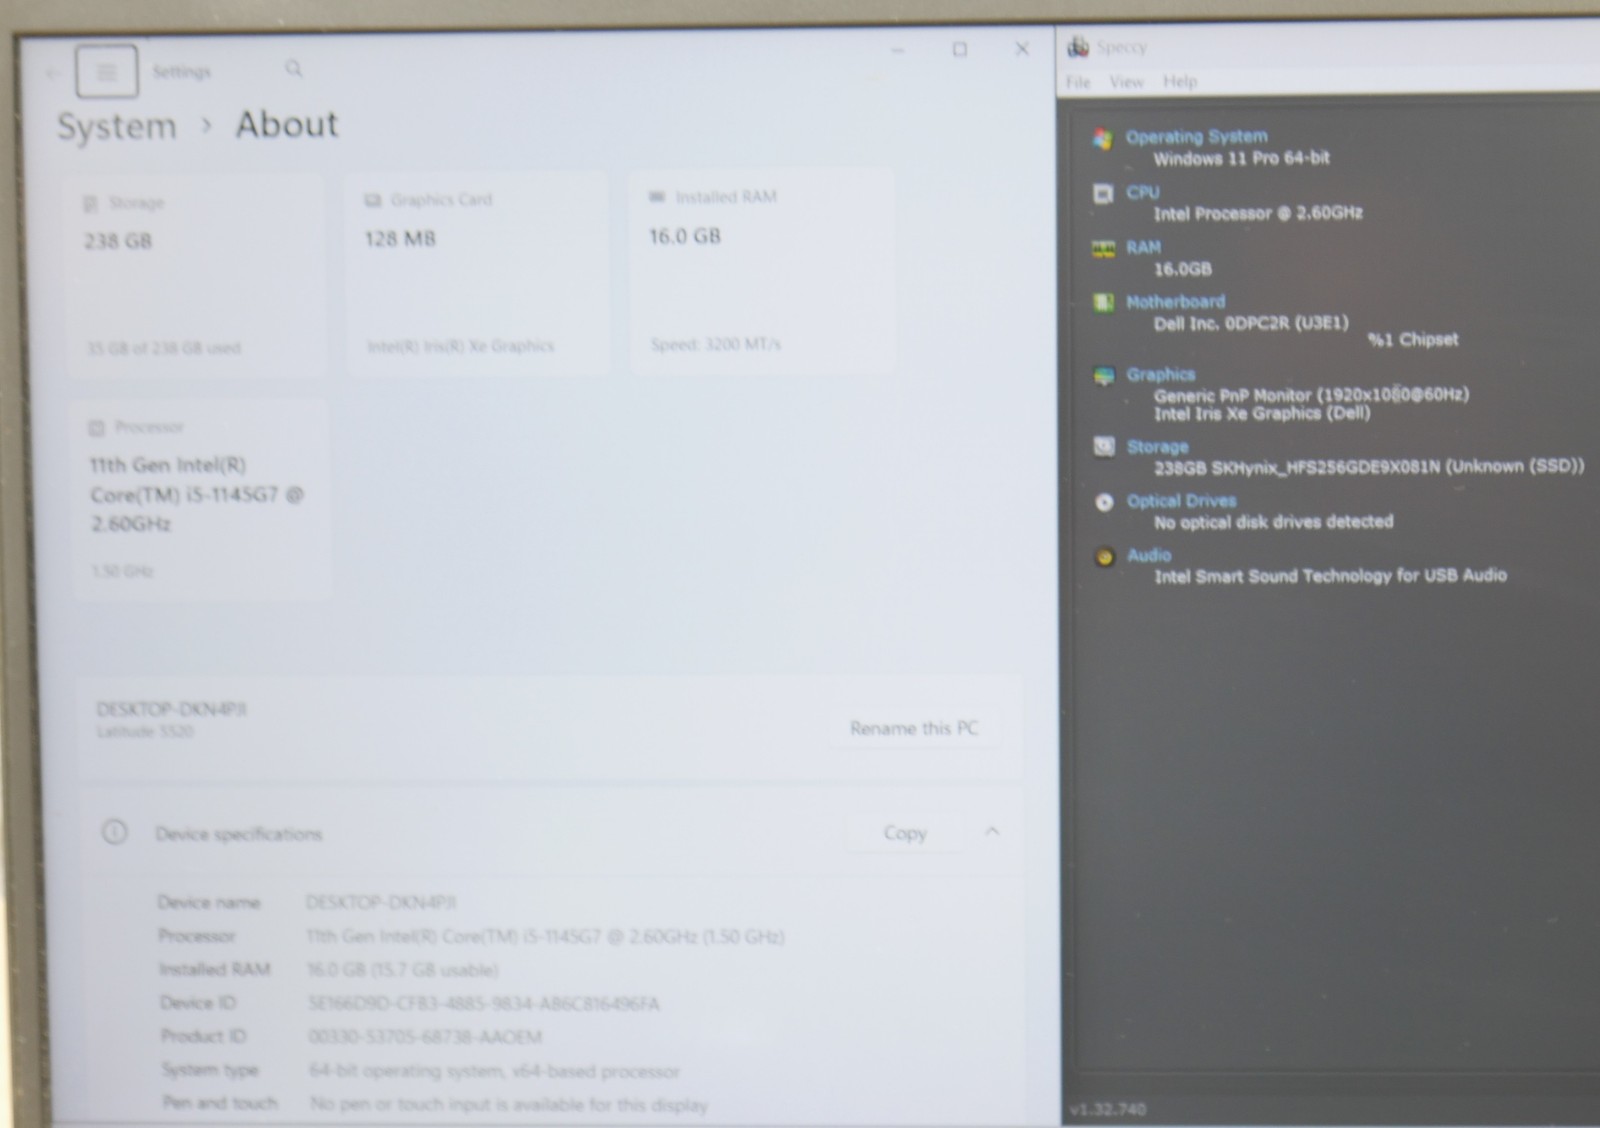Open the Speccy Help menu
The height and width of the screenshot is (1128, 1600).
pos(1180,81)
